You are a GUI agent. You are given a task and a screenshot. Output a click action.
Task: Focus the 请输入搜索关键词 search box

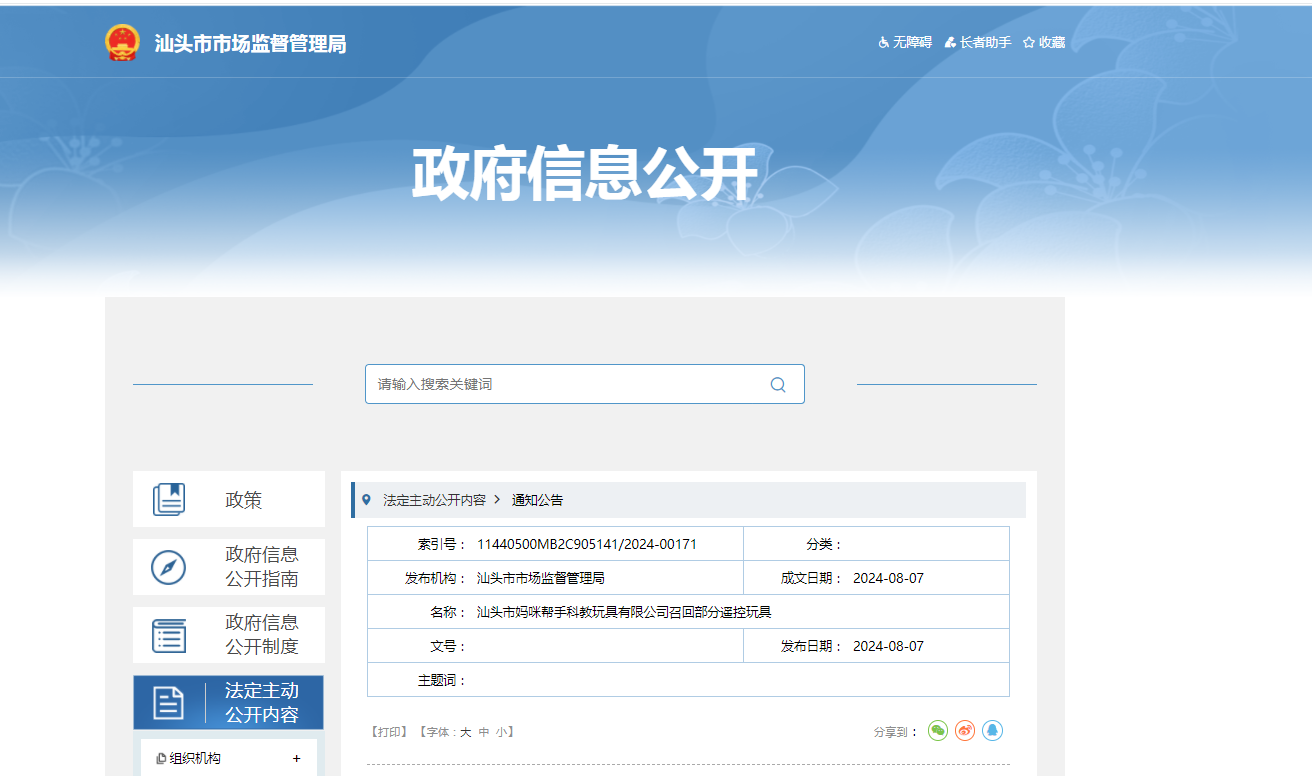click(x=565, y=385)
